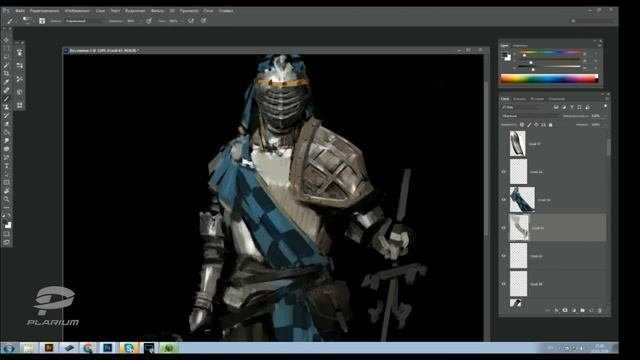
Task: Open the Редактирование menu
Action: (x=44, y=11)
